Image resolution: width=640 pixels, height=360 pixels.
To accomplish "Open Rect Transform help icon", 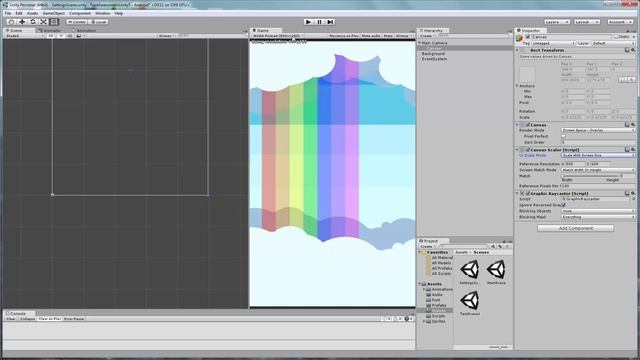I will tap(627, 50).
